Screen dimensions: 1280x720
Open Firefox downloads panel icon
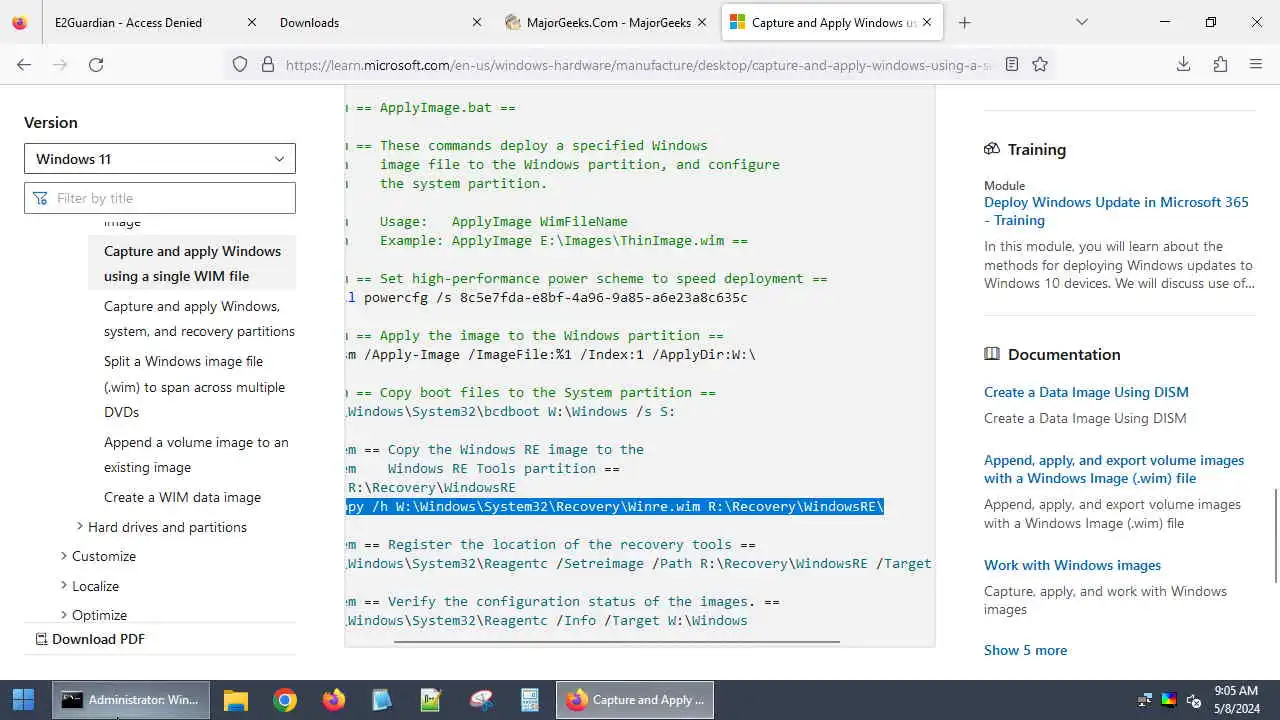1183,64
